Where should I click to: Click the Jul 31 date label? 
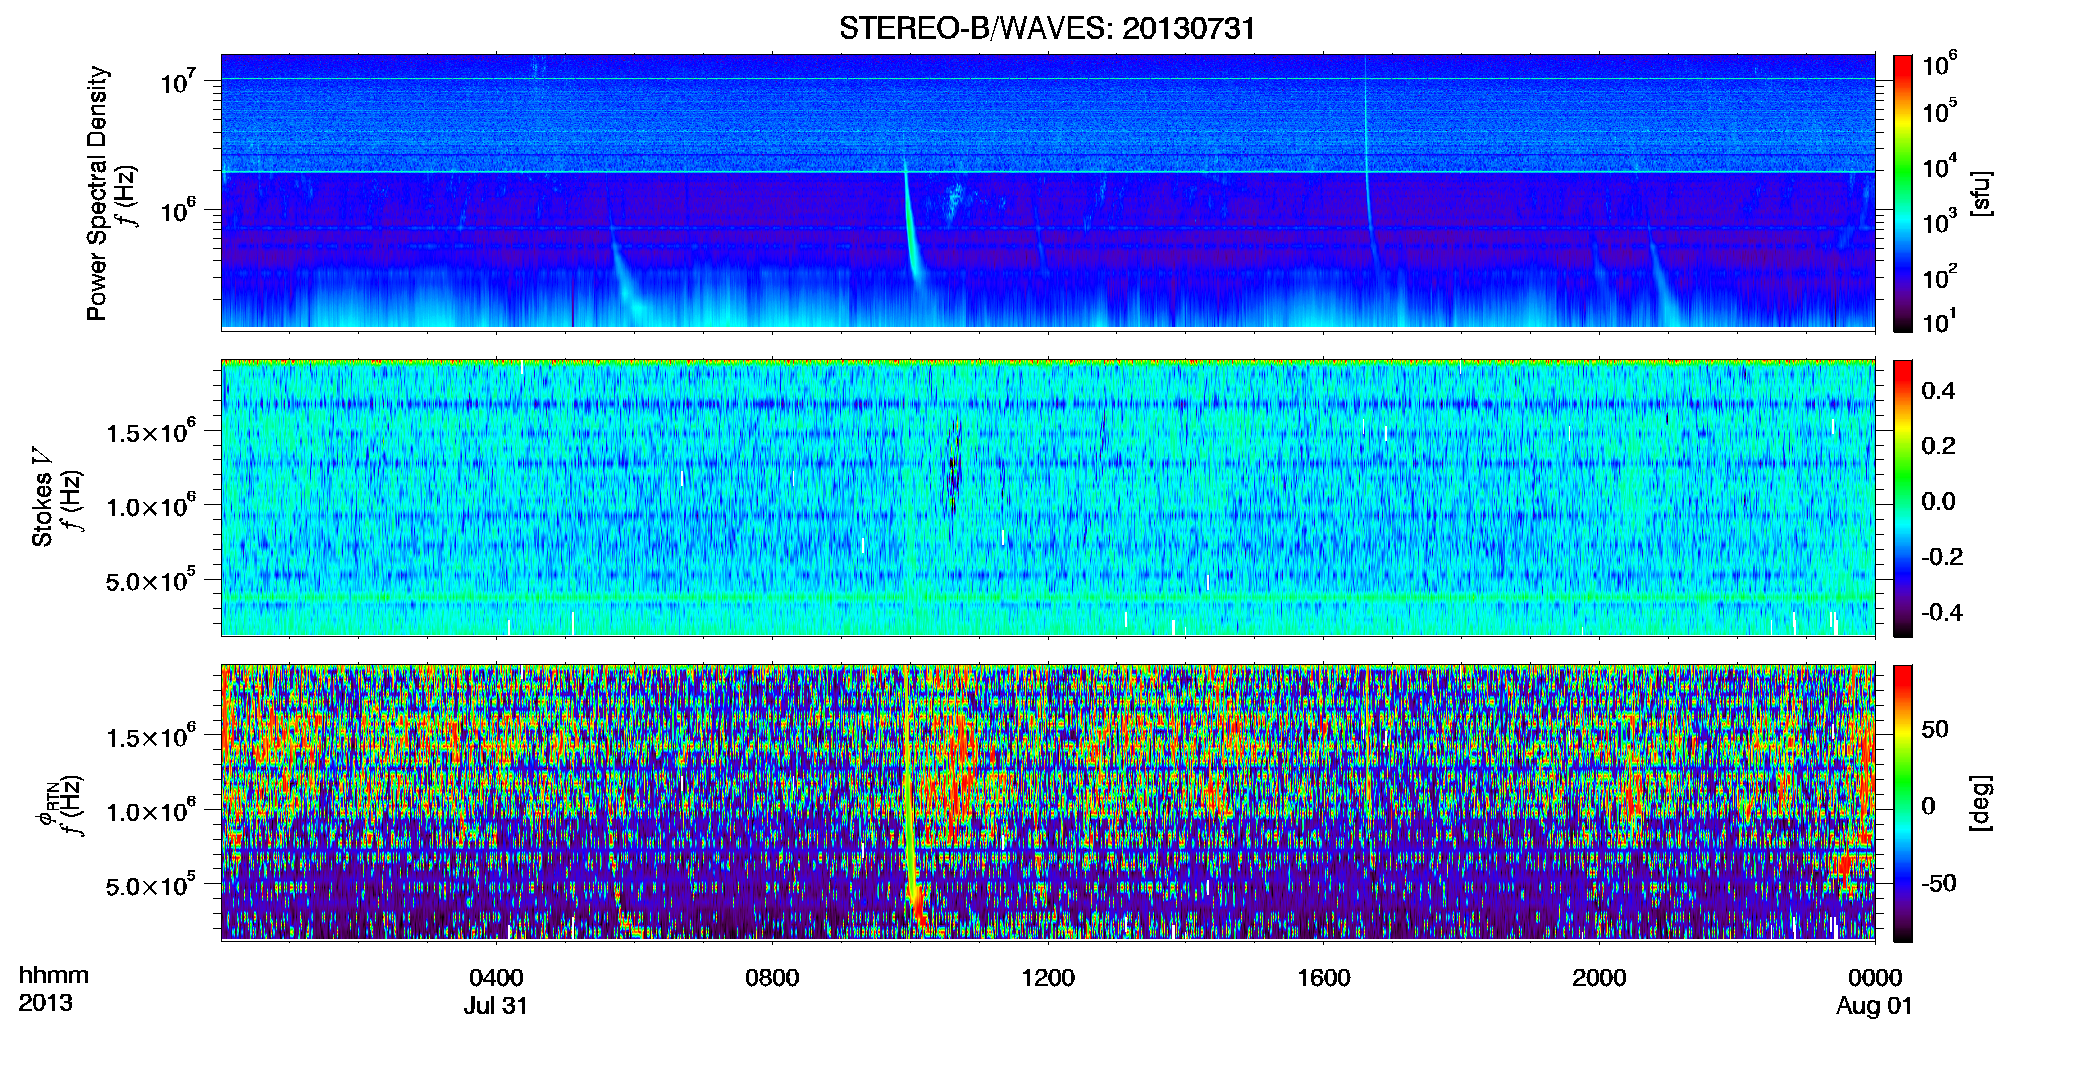point(495,1006)
